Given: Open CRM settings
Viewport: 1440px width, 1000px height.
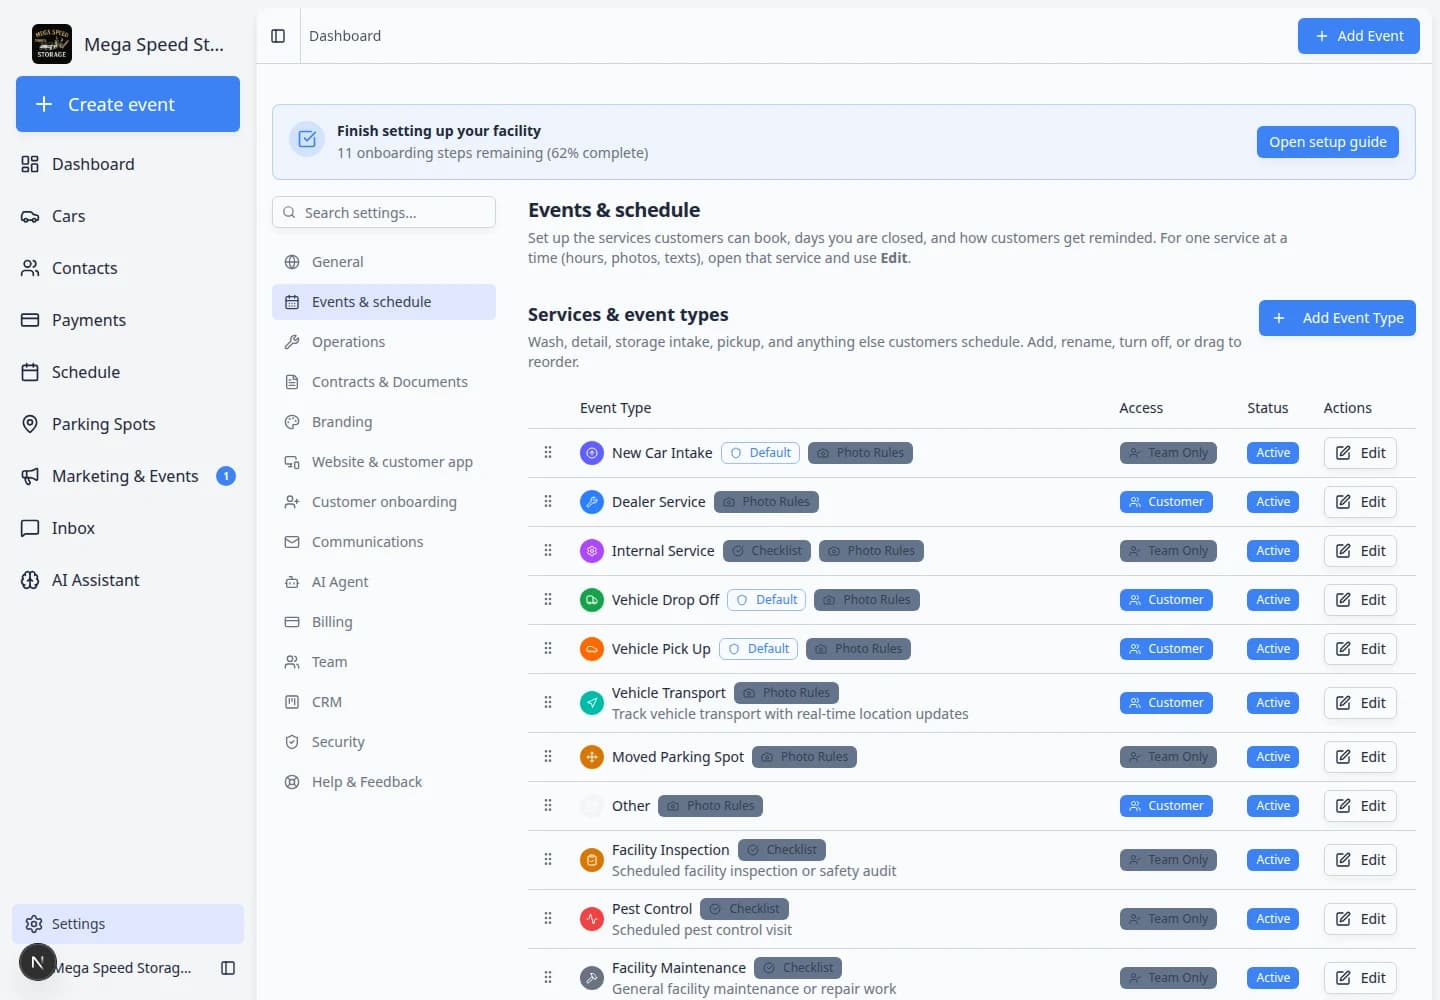Looking at the screenshot, I should click(384, 702).
